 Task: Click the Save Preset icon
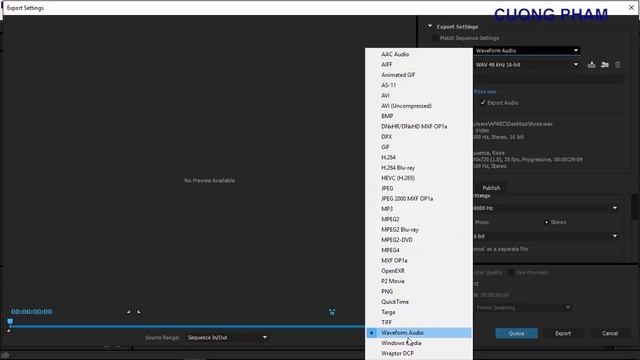click(x=591, y=64)
